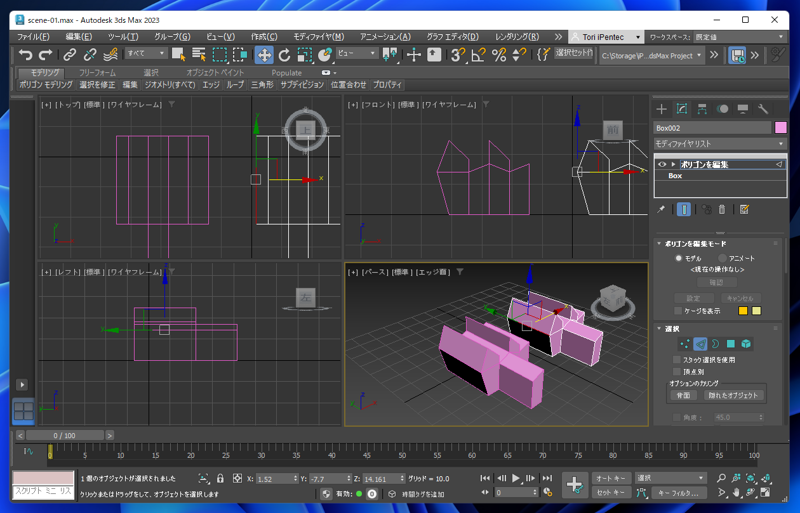
Task: Select the Unlink selection icon
Action: (90, 55)
